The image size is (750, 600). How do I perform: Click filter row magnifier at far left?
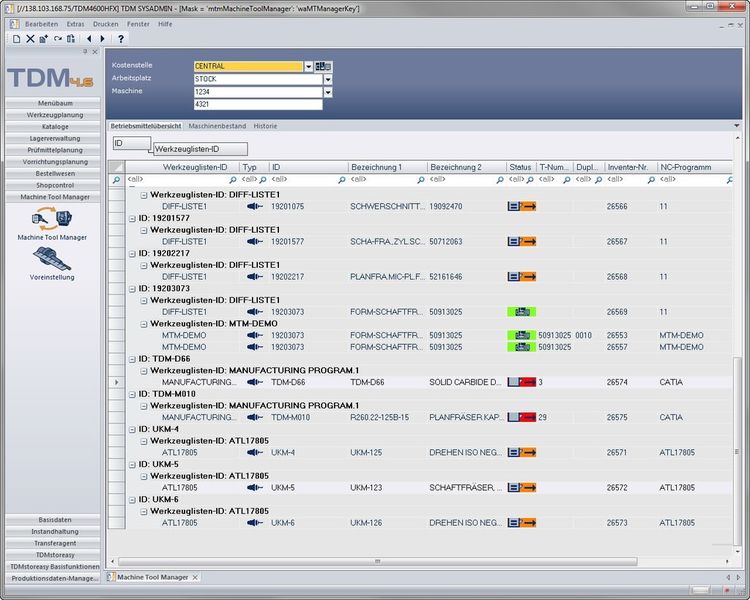pyautogui.click(x=116, y=180)
